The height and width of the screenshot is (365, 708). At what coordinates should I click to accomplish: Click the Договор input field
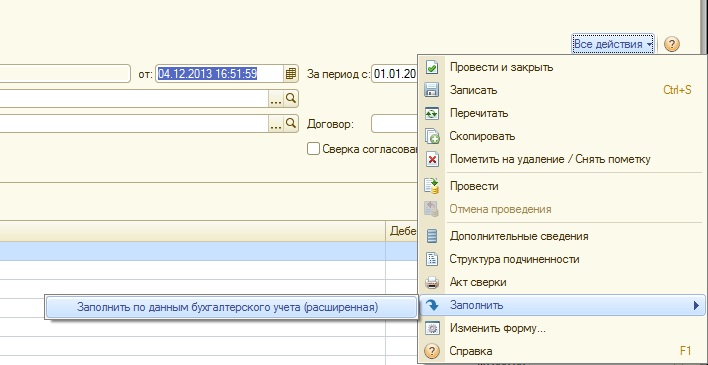(394, 123)
